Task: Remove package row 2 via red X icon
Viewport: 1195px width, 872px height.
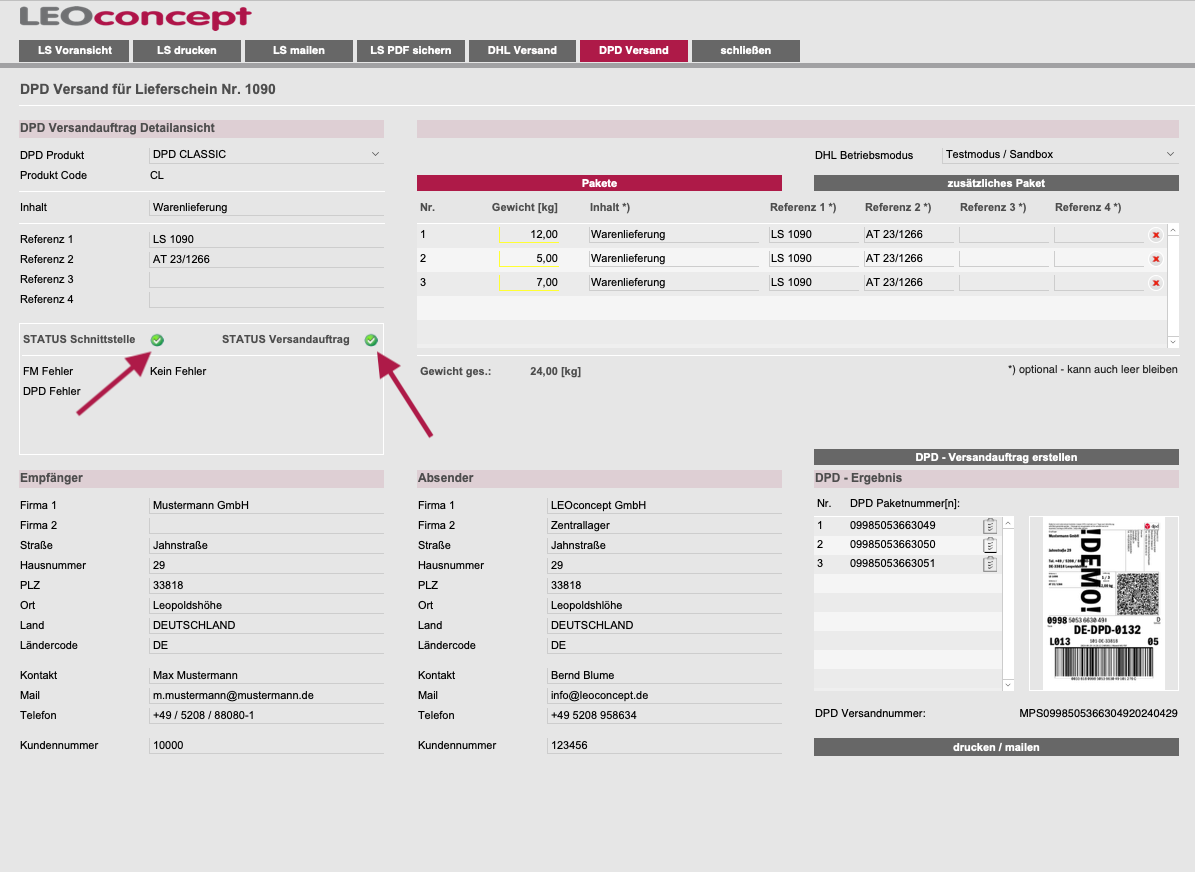Action: (x=1155, y=259)
